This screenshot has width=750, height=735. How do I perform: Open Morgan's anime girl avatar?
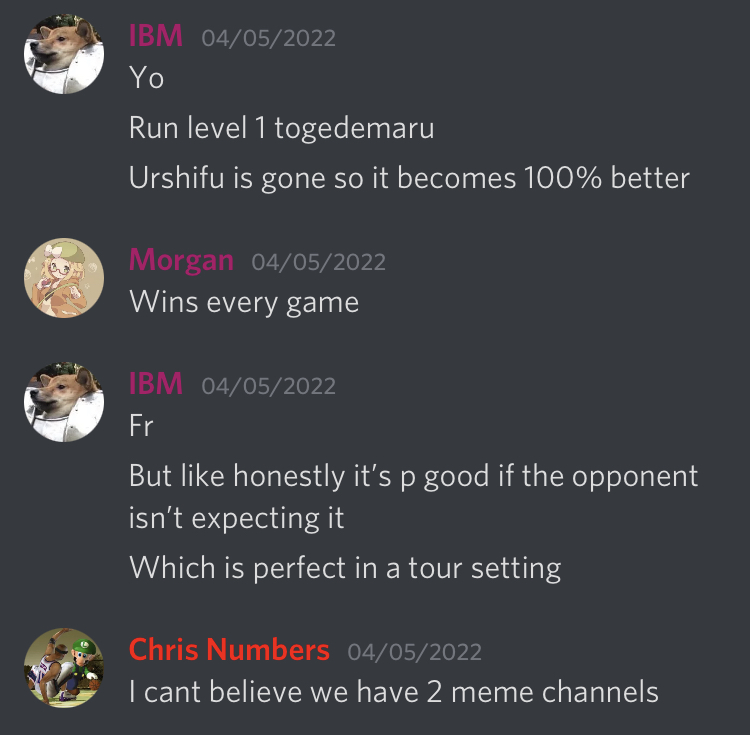click(64, 278)
